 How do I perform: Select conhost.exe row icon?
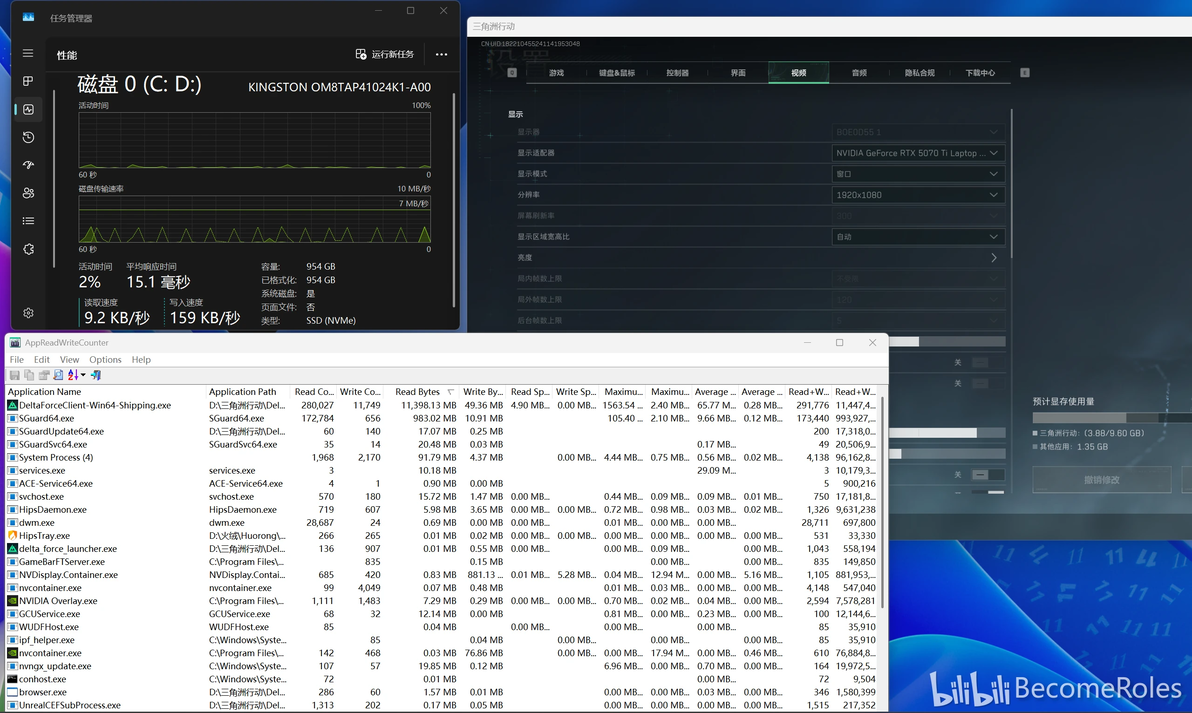coord(12,680)
